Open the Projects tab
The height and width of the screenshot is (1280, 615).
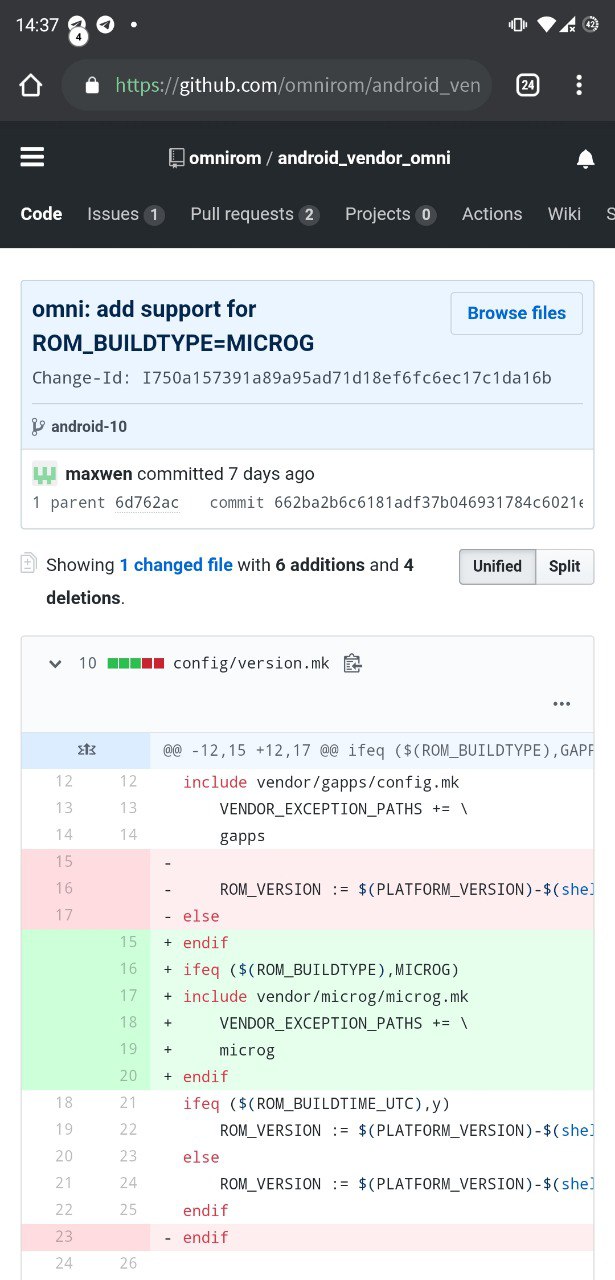391,214
